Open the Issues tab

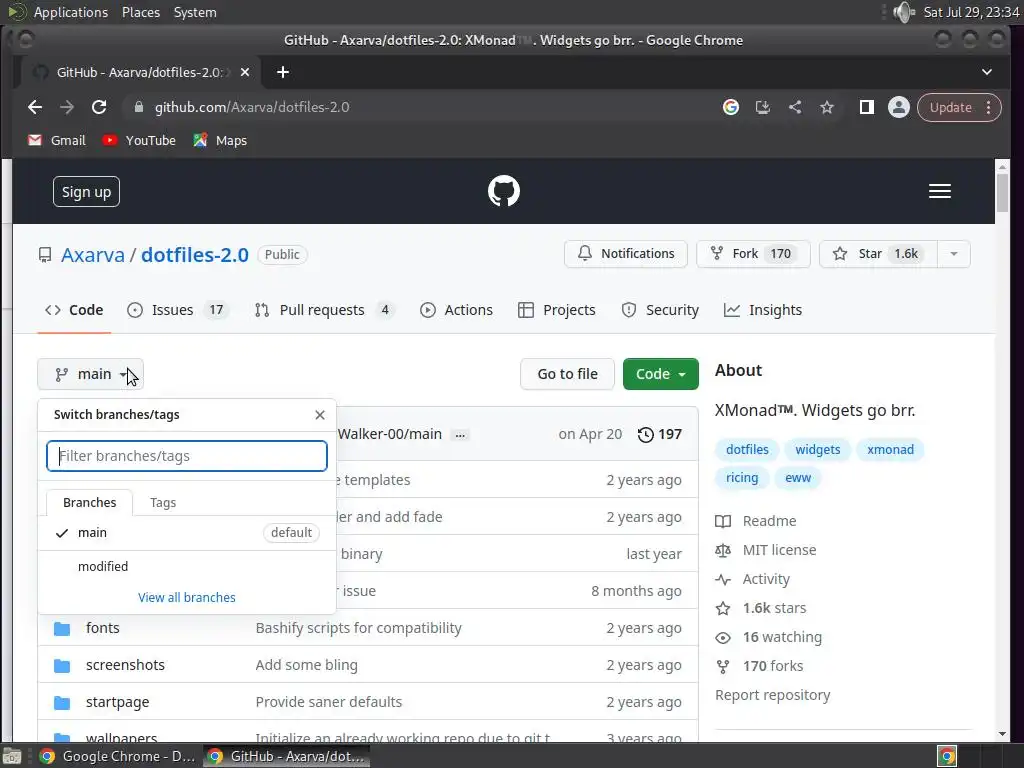[x=178, y=310]
